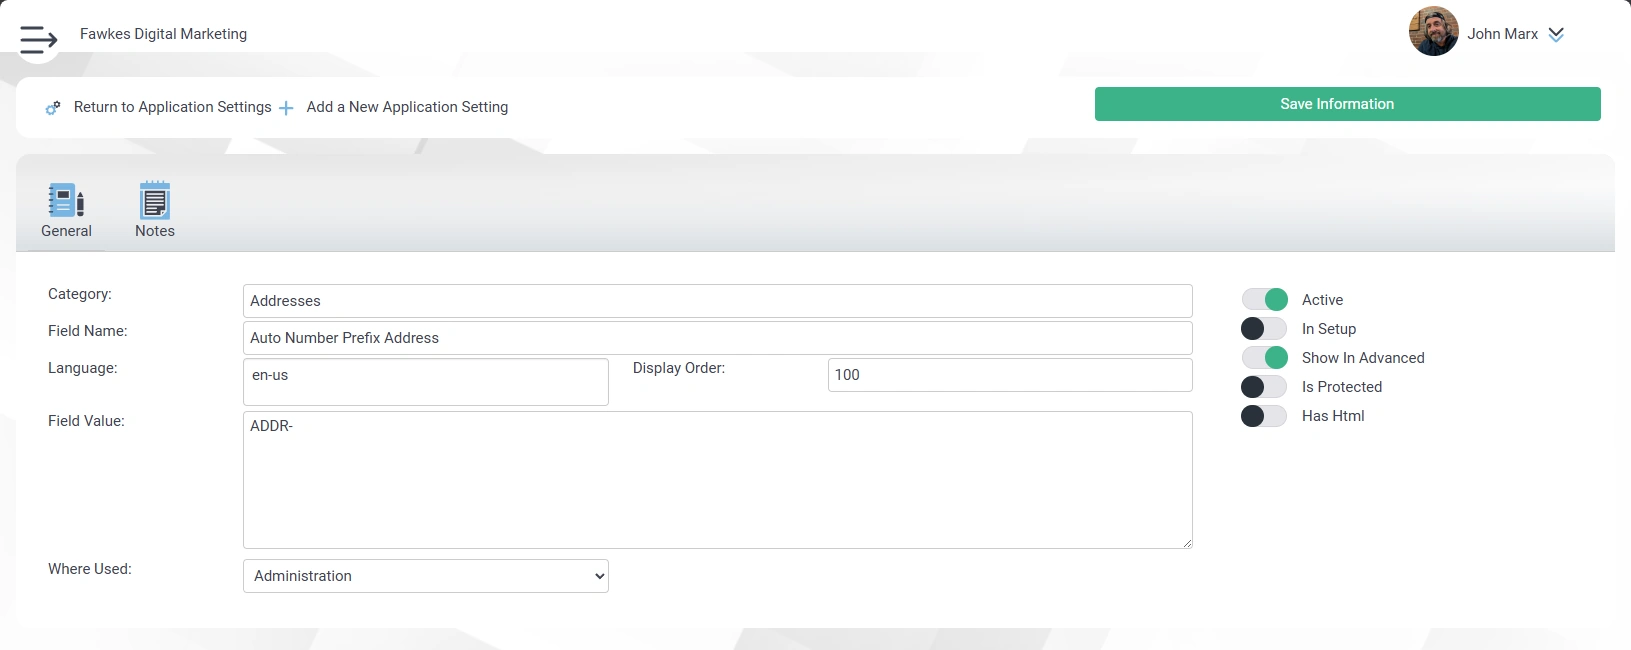Screen dimensions: 1631x650
Task: Enable the Is Protected toggle
Action: tap(1264, 387)
